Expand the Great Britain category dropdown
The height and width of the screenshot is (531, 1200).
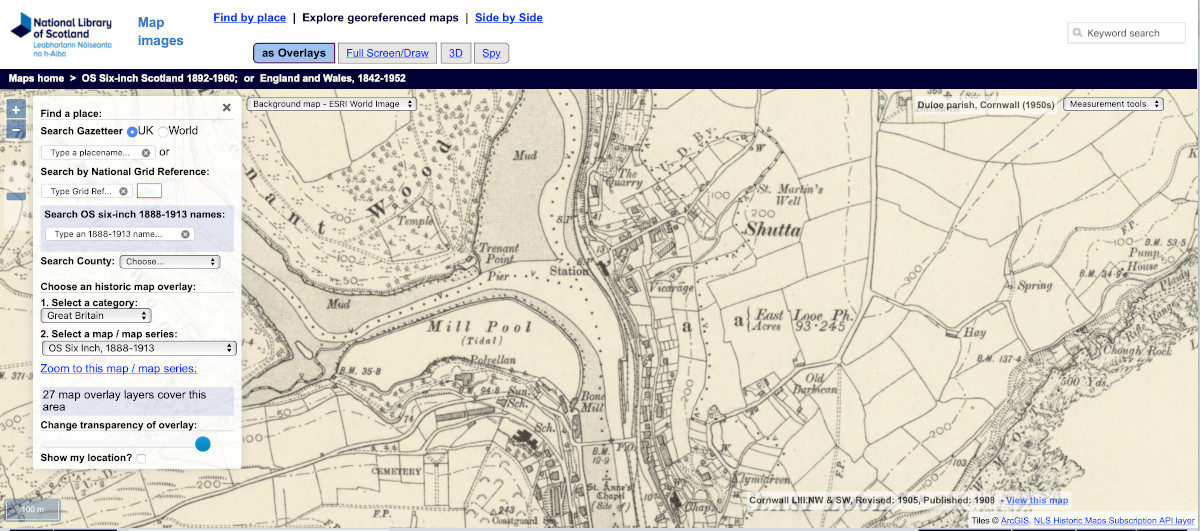pyautogui.click(x=96, y=316)
